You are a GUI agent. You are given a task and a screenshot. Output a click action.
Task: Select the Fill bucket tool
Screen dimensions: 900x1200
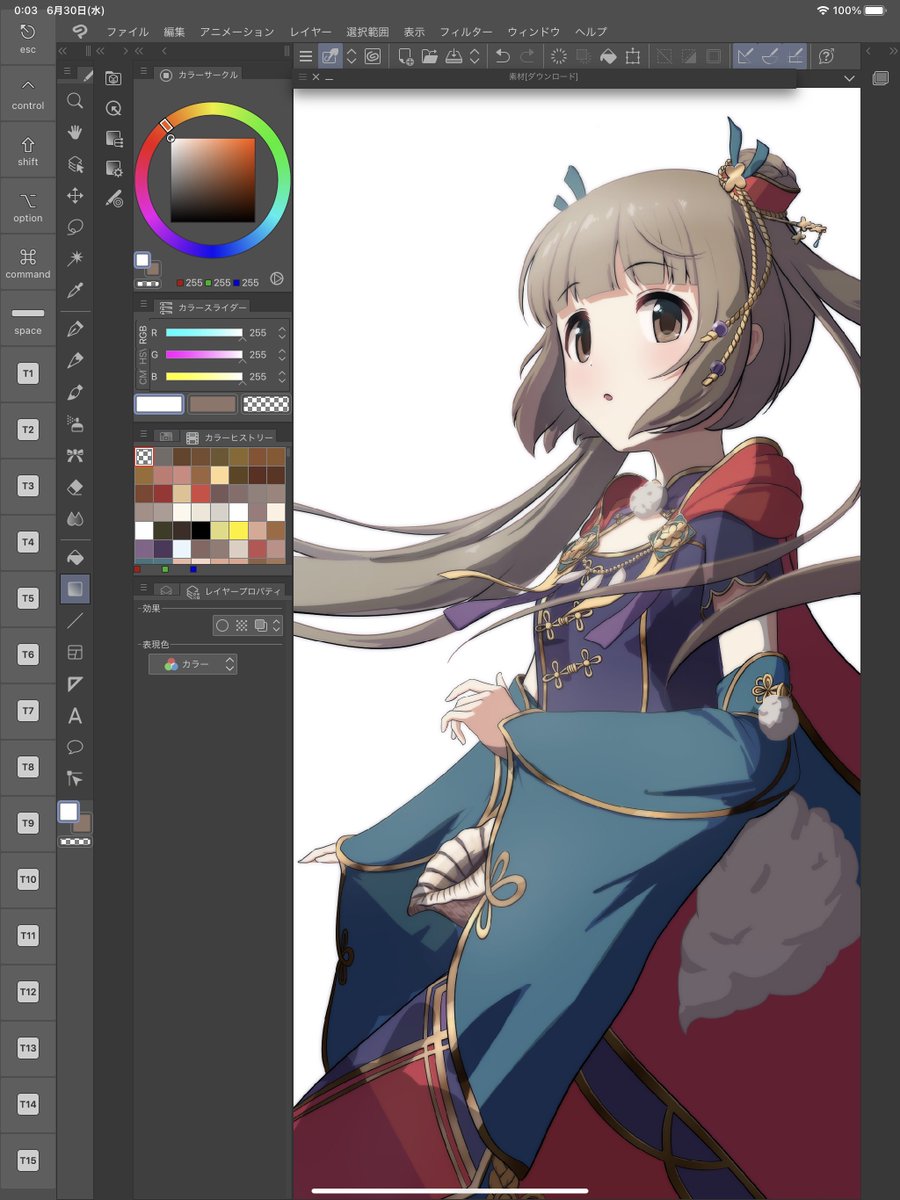pyautogui.click(x=75, y=557)
